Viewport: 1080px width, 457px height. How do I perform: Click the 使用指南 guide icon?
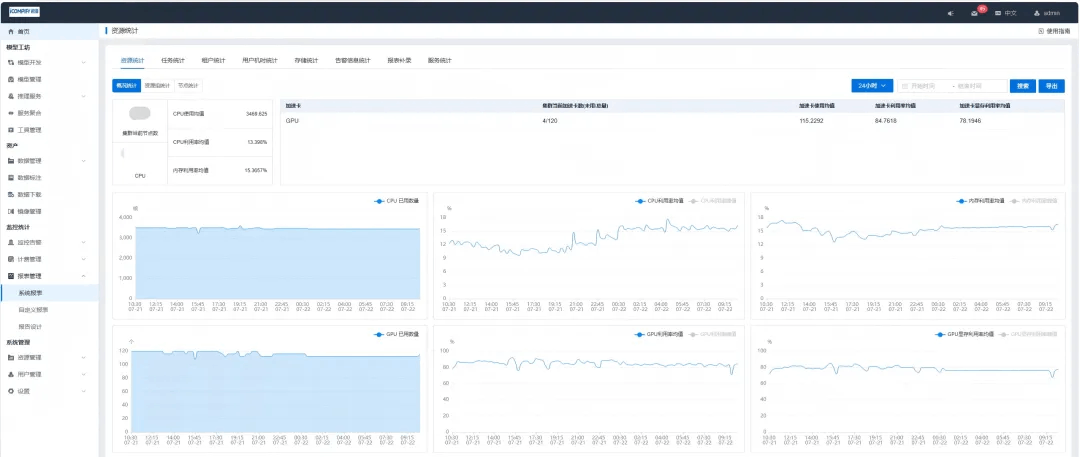click(x=1041, y=31)
